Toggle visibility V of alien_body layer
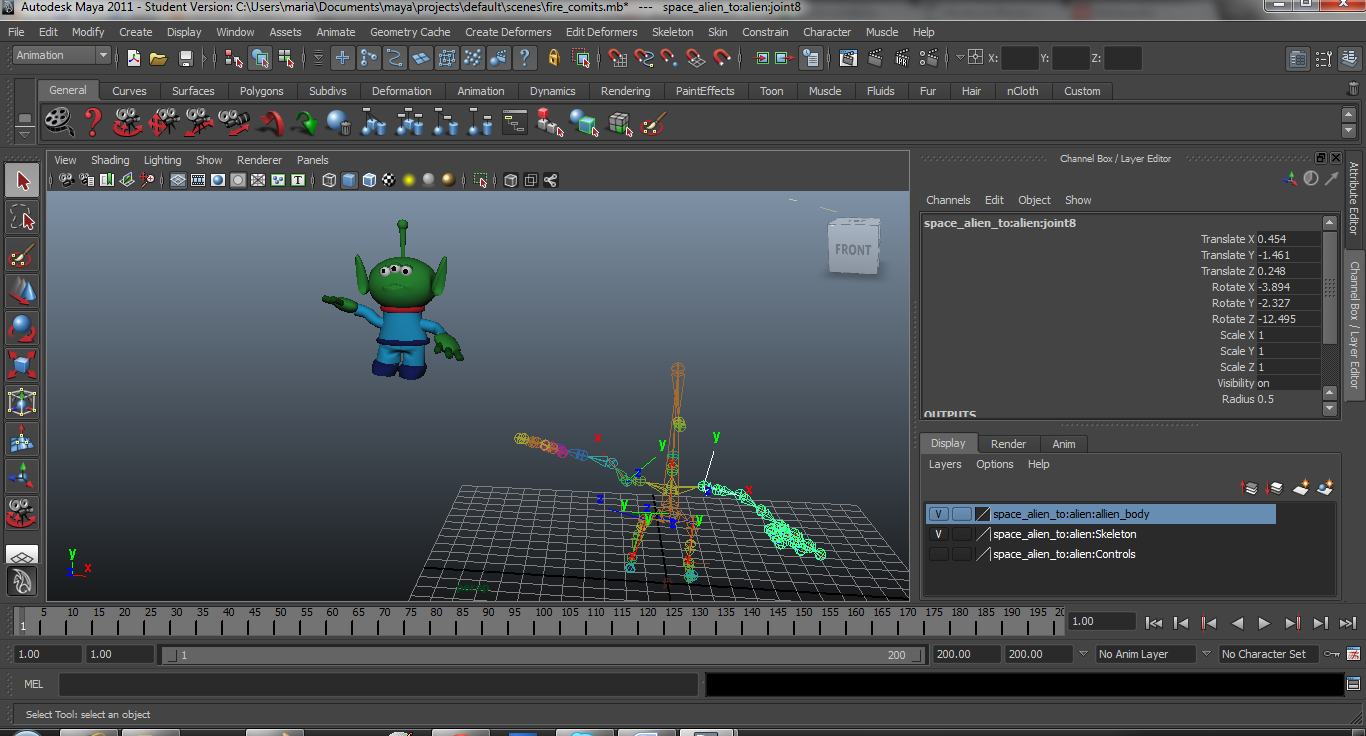 tap(938, 514)
